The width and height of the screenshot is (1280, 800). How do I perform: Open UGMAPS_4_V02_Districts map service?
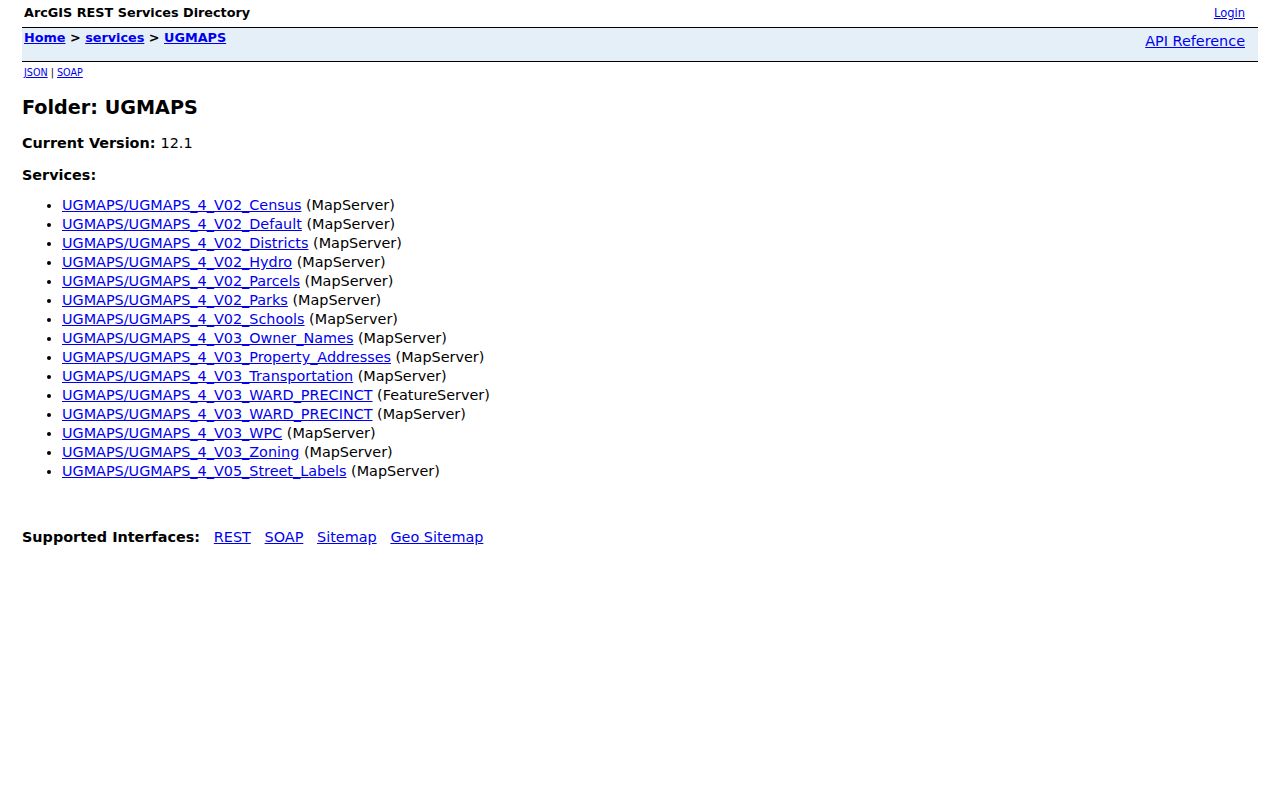pyautogui.click(x=185, y=243)
